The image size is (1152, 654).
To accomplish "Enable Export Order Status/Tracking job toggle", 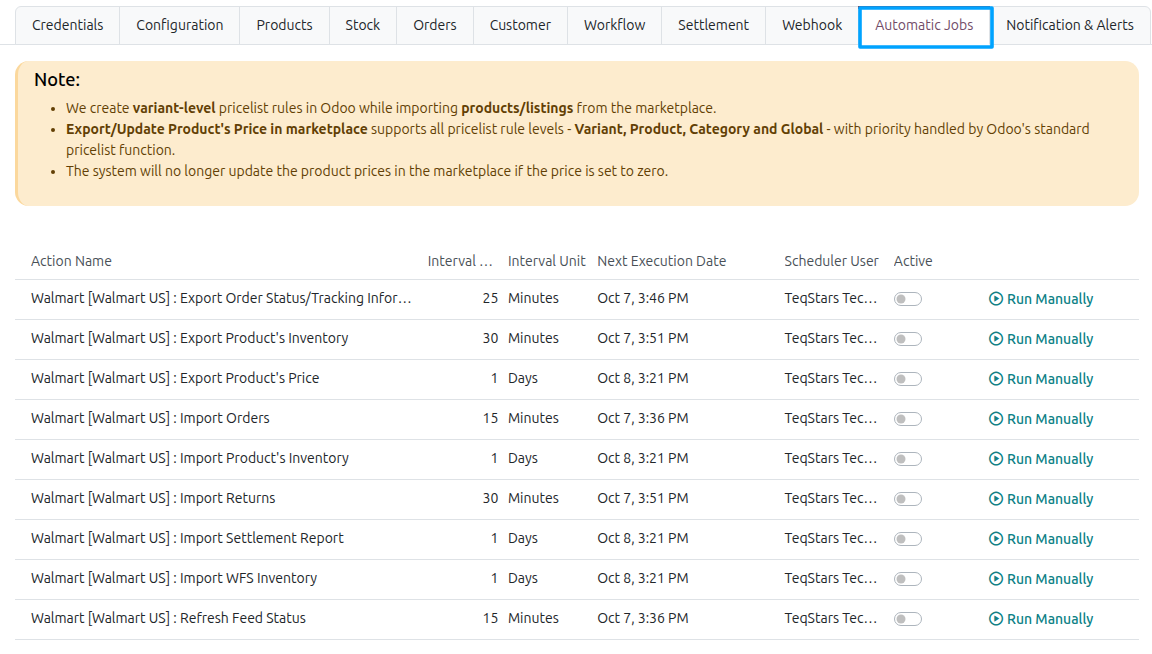I will click(x=907, y=299).
